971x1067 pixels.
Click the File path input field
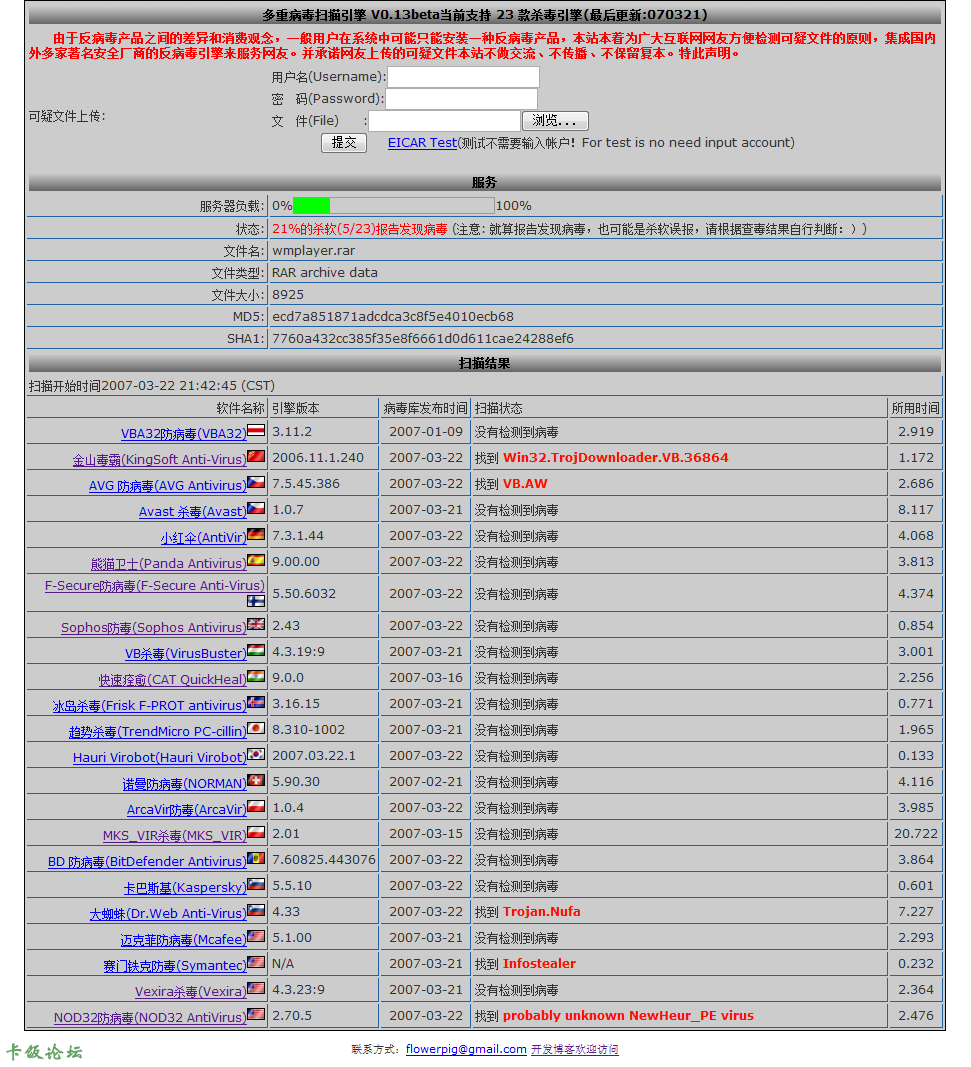click(x=444, y=120)
